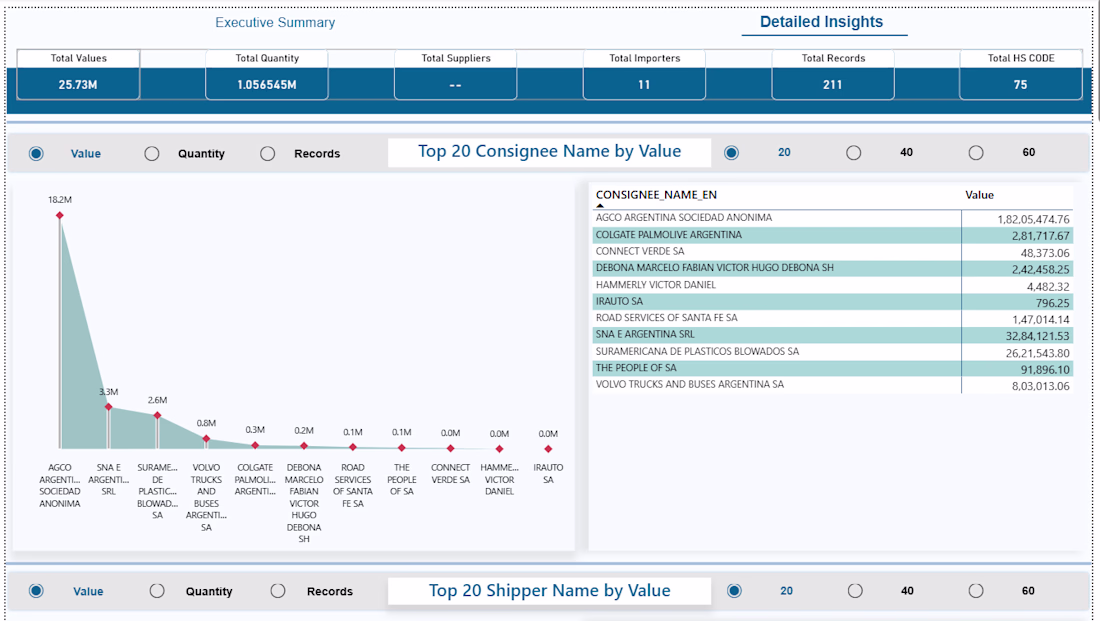
Task: Select ROAD SERVICES OF SANTA FE SA row
Action: [x=833, y=318]
